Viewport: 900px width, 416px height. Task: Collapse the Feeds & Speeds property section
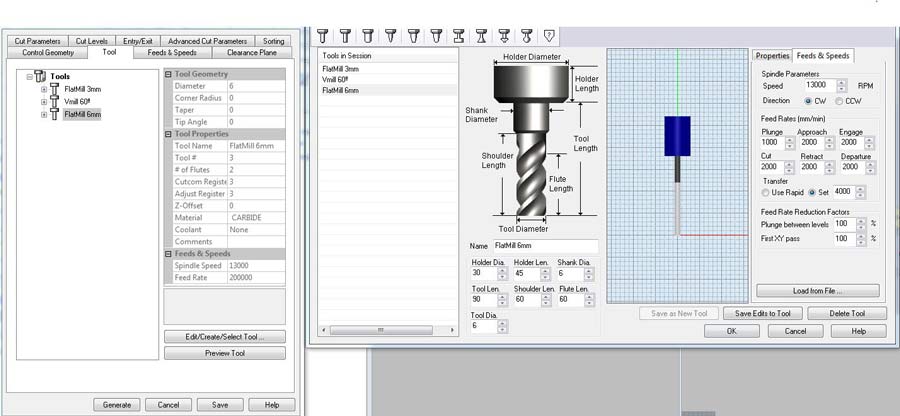[x=168, y=254]
